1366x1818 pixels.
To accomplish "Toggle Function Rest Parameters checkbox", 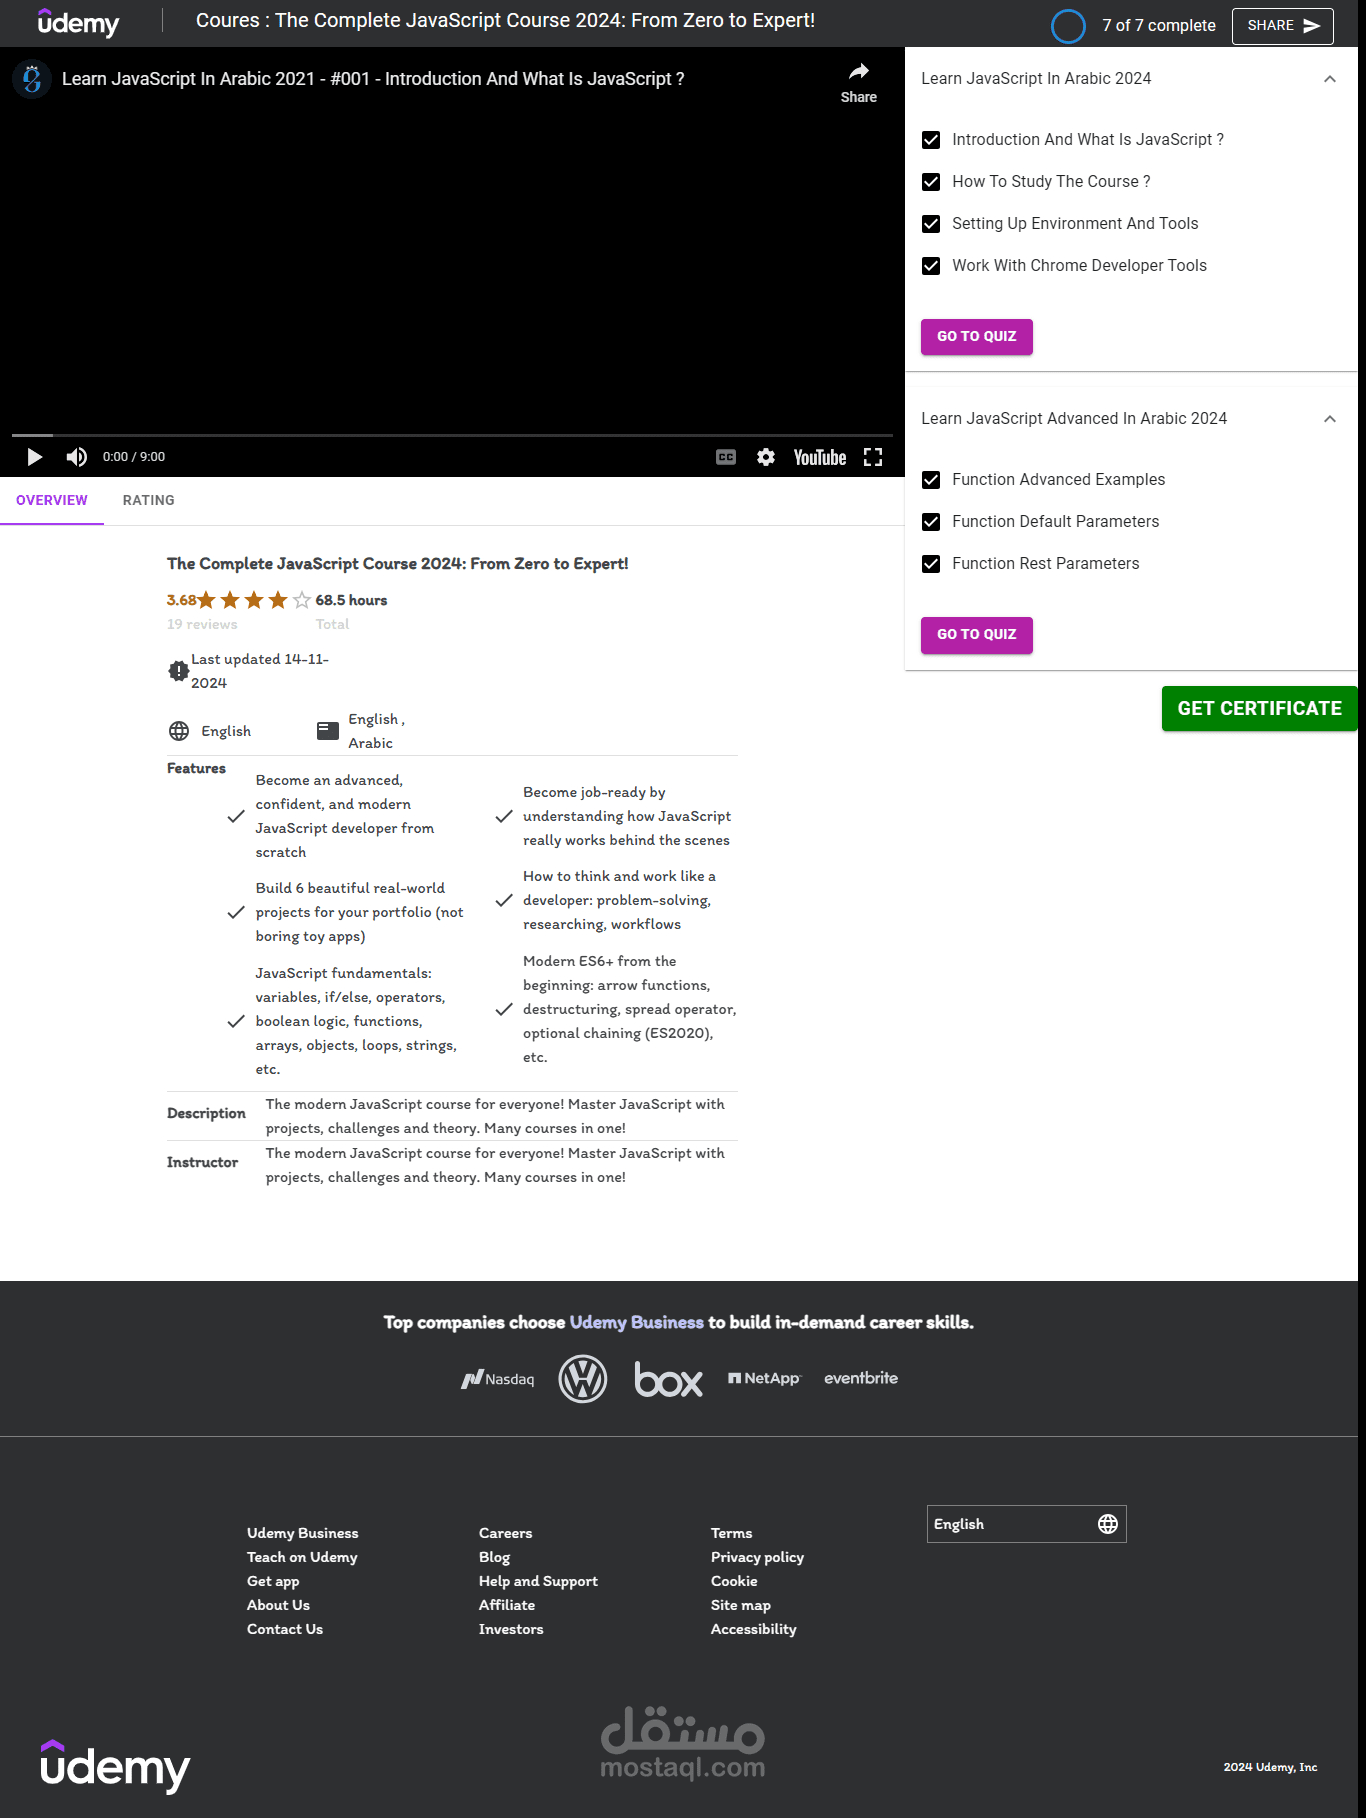I will pyautogui.click(x=931, y=564).
